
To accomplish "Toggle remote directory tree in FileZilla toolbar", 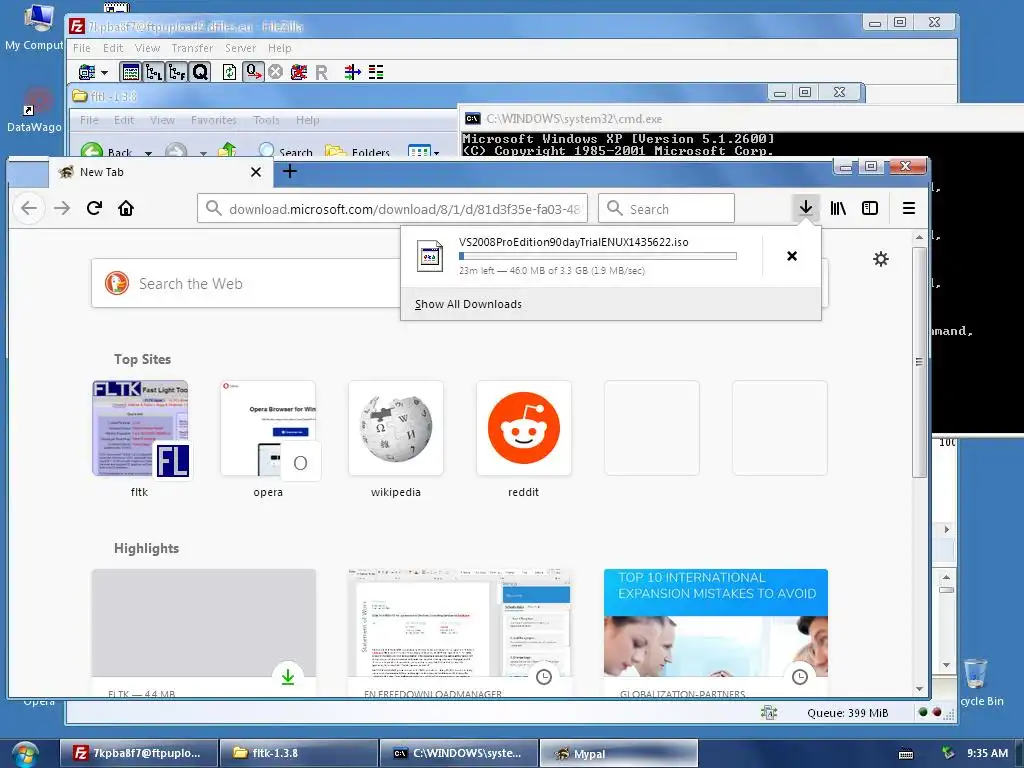I will pyautogui.click(x=177, y=72).
